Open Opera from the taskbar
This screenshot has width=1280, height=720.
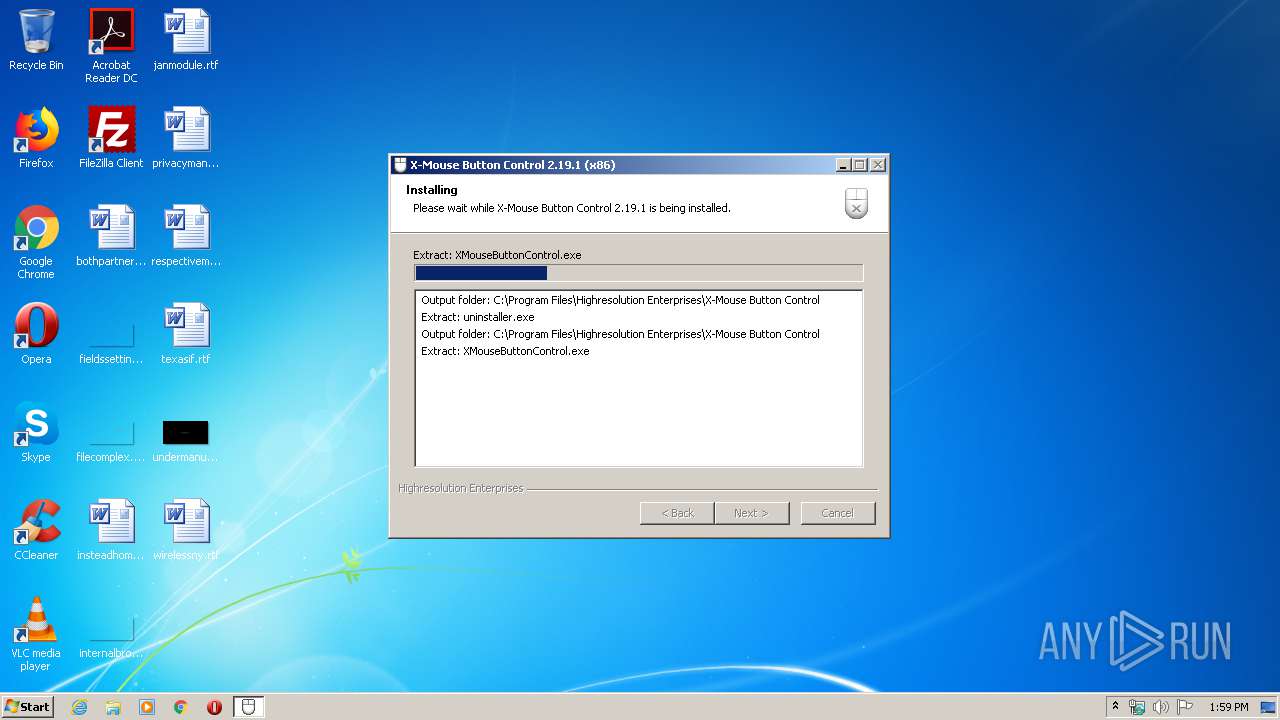point(214,707)
